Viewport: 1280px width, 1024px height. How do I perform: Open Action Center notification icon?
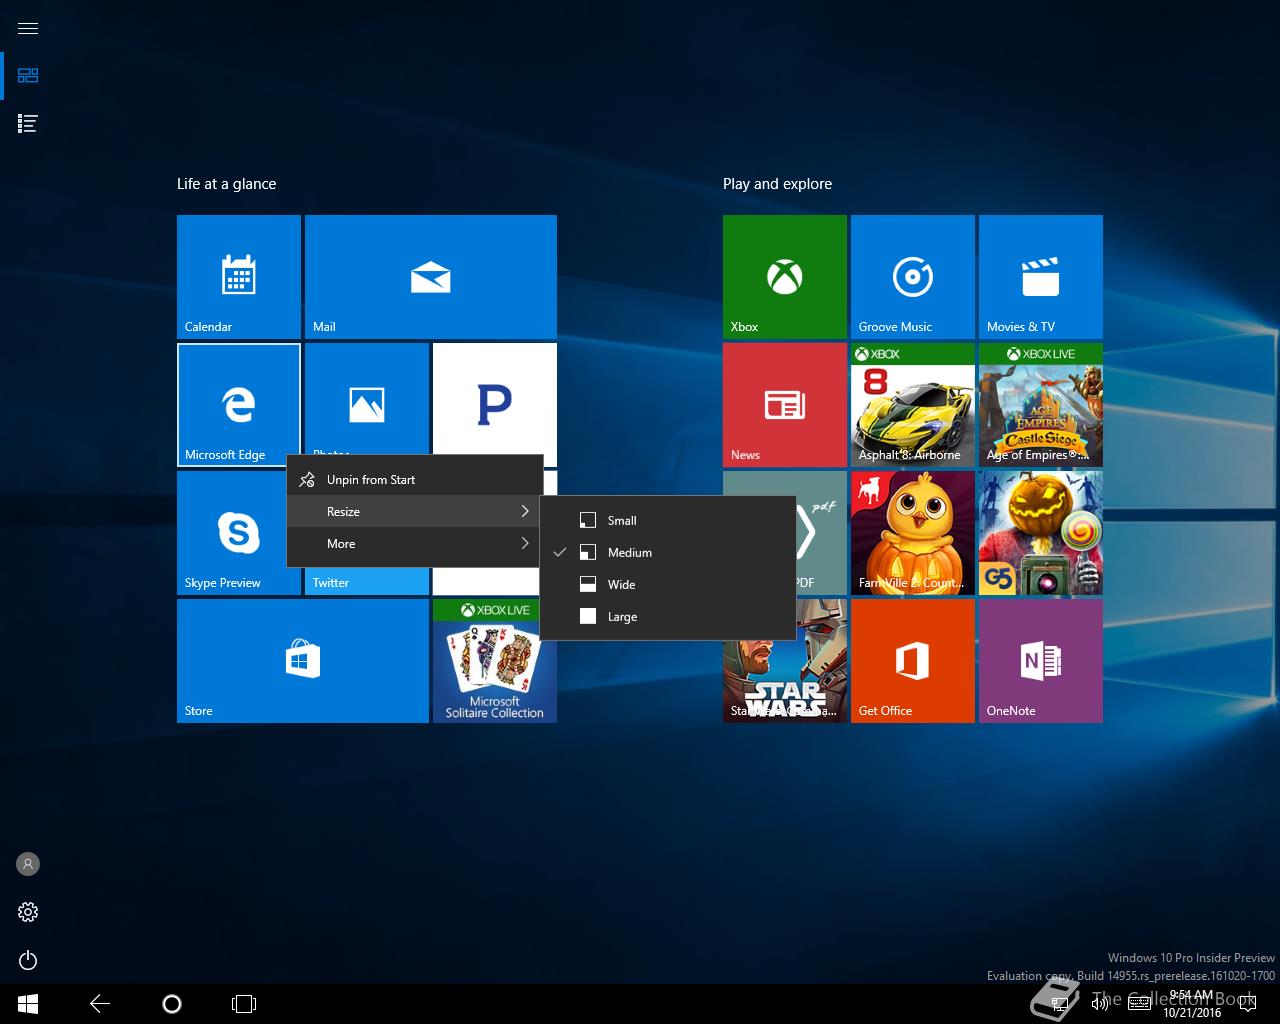pos(1246,1004)
